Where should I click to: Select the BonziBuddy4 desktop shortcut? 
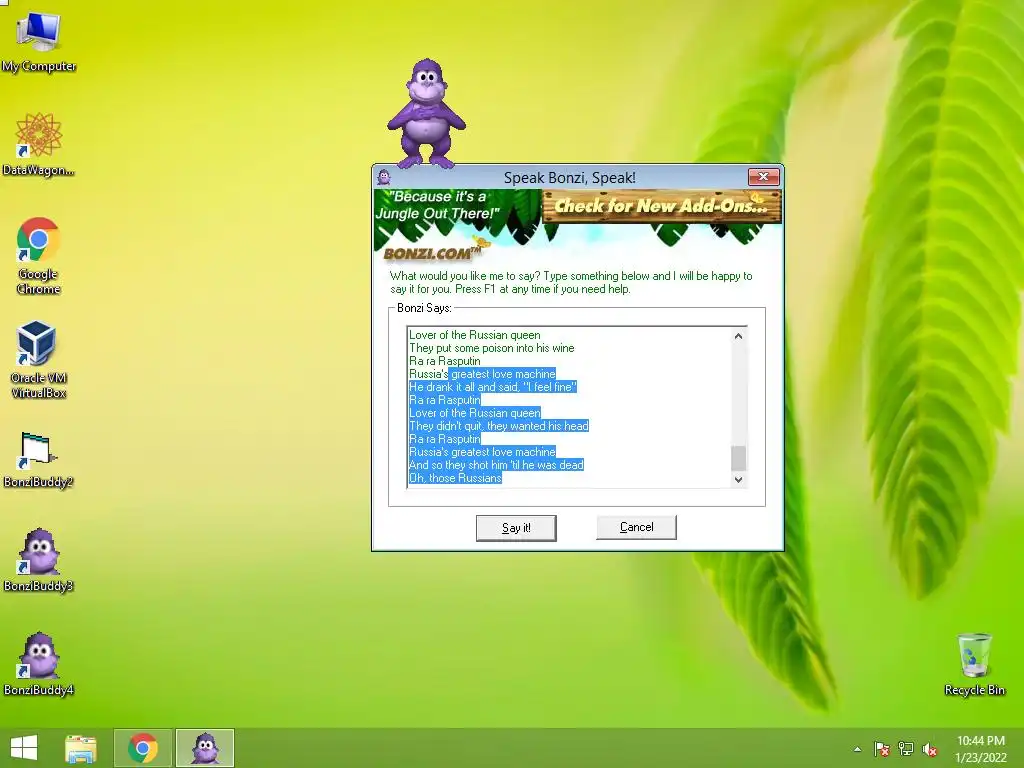[39, 664]
